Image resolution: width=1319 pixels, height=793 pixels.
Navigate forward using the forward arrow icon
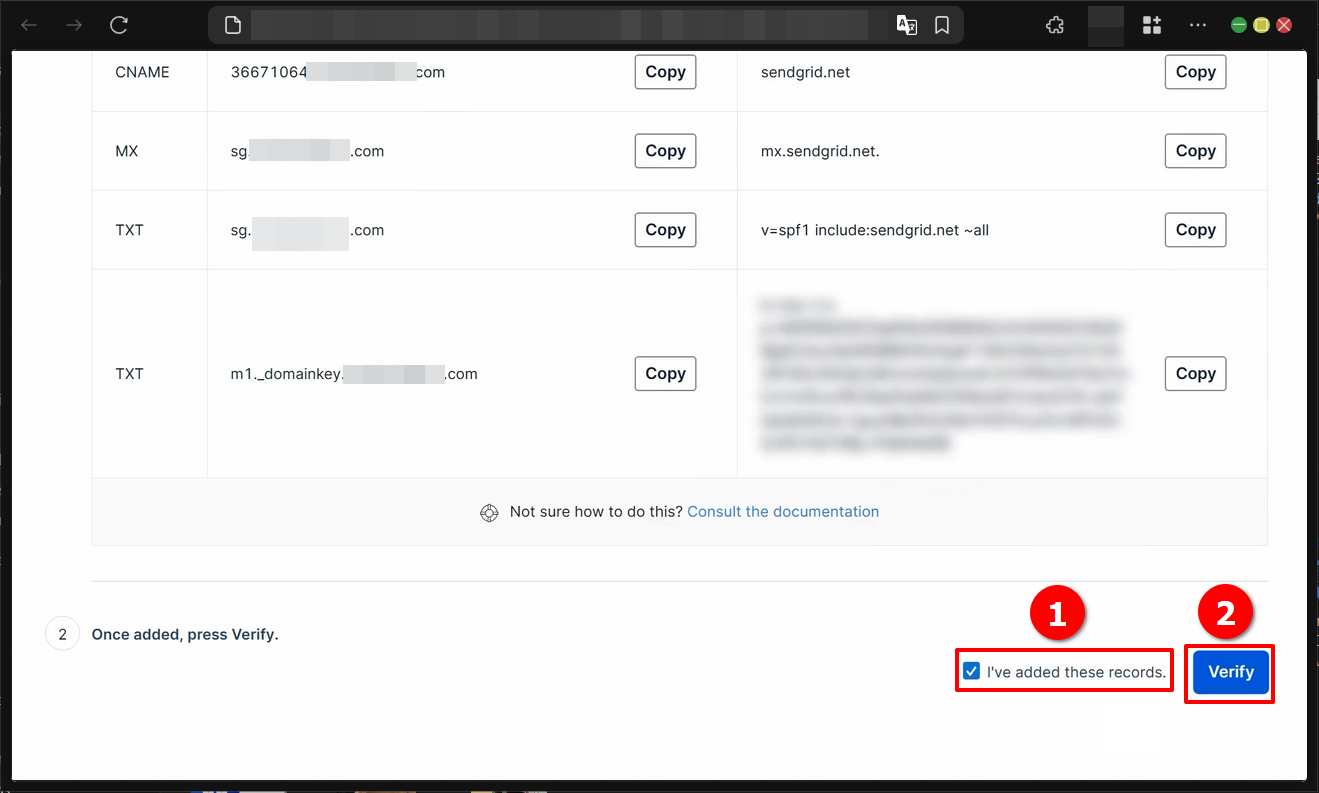tap(72, 25)
